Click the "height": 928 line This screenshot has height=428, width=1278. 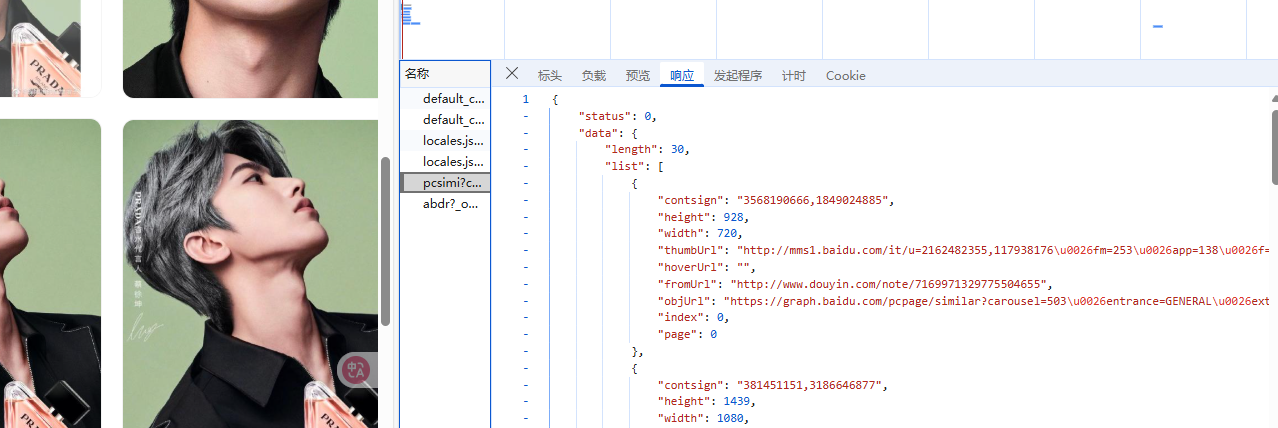(x=703, y=217)
